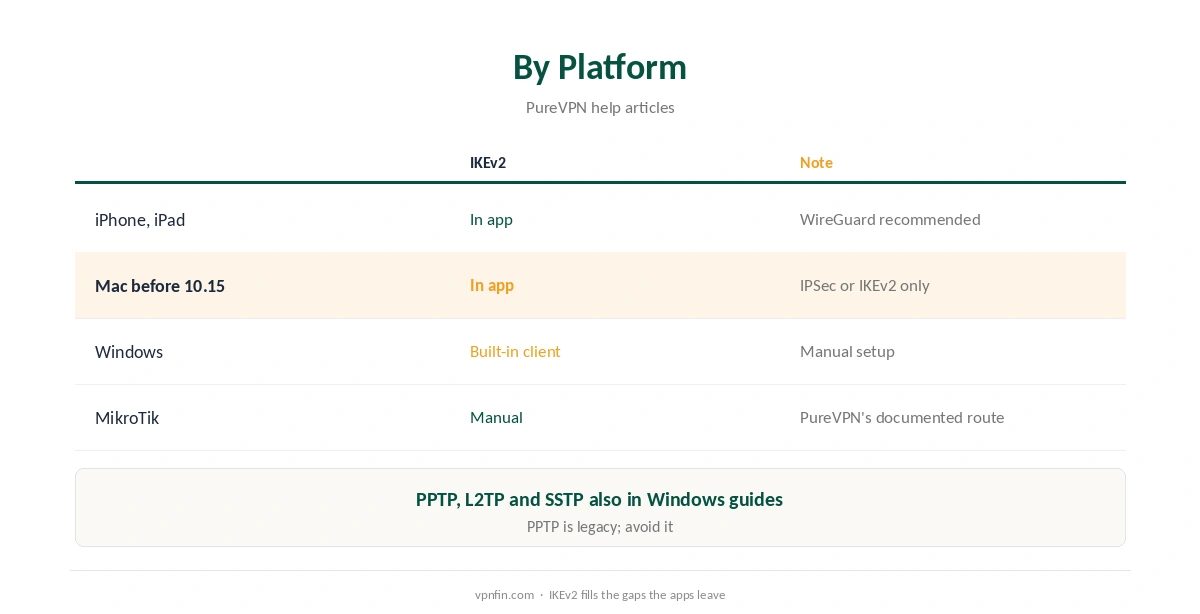Viewport: 1200px width, 614px height.
Task: Select the Windows row label
Action: [129, 352]
